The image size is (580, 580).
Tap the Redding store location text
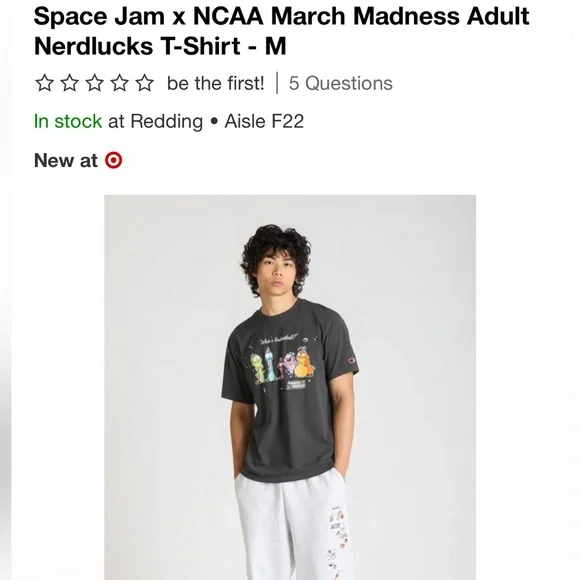coord(155,122)
